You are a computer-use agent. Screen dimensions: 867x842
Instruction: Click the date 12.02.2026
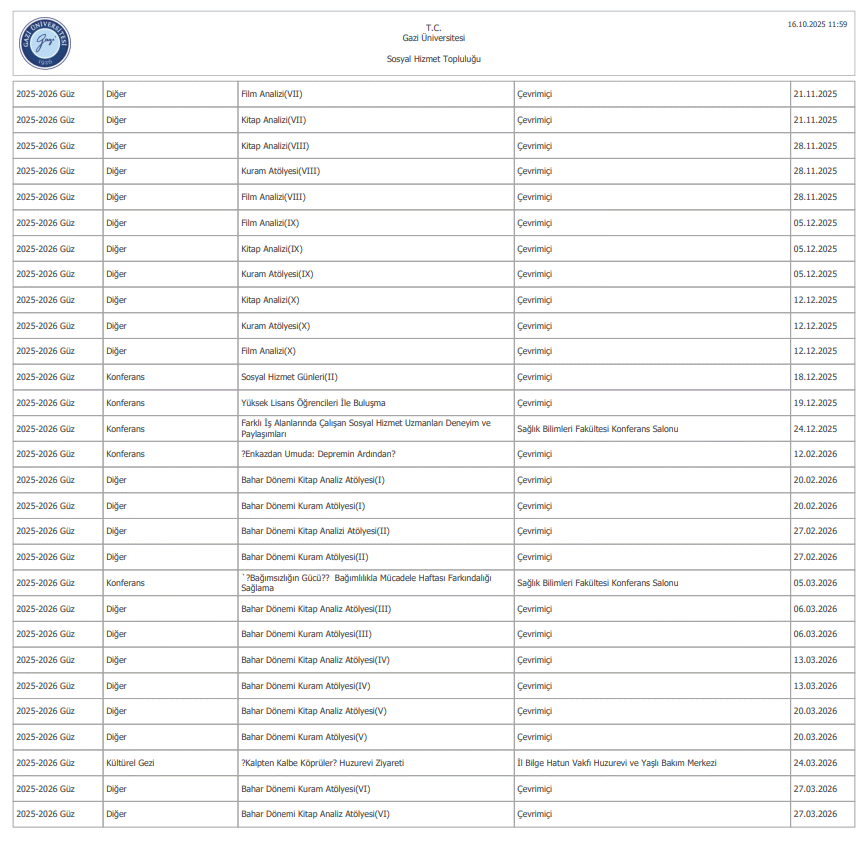[x=814, y=454]
